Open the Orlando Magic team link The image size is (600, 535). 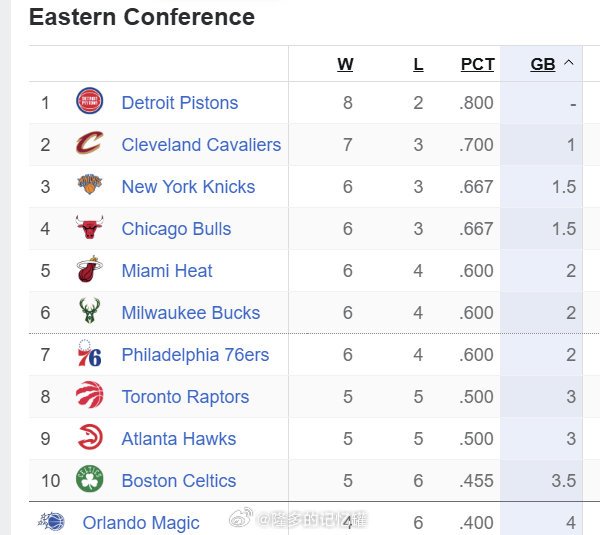[141, 523]
